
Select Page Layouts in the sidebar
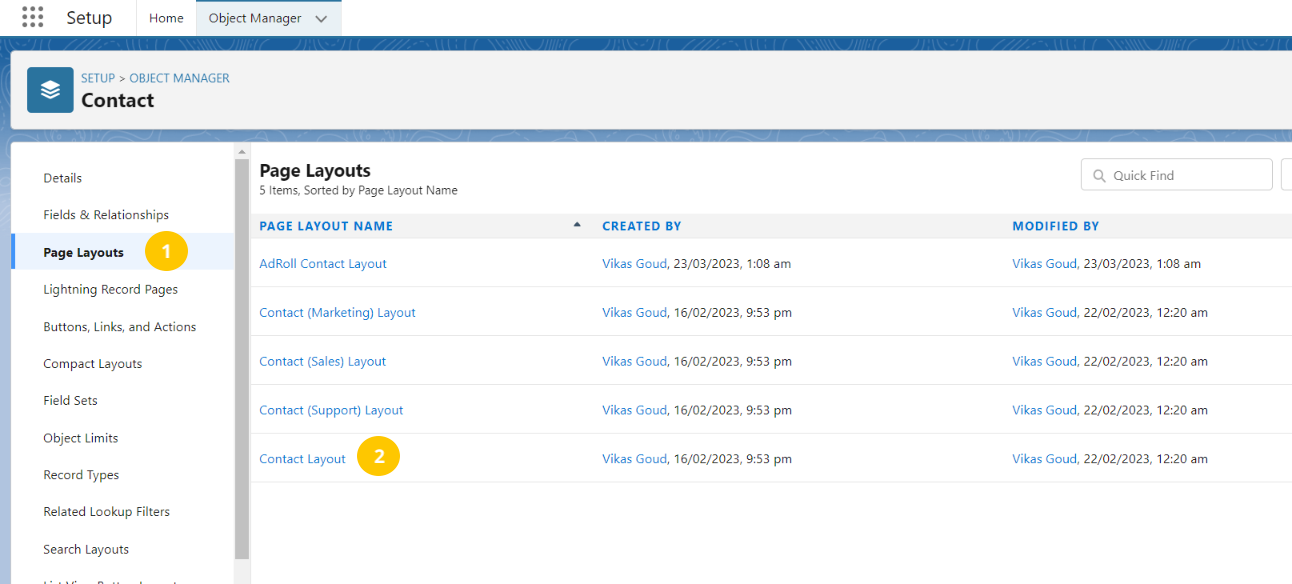[x=84, y=253]
